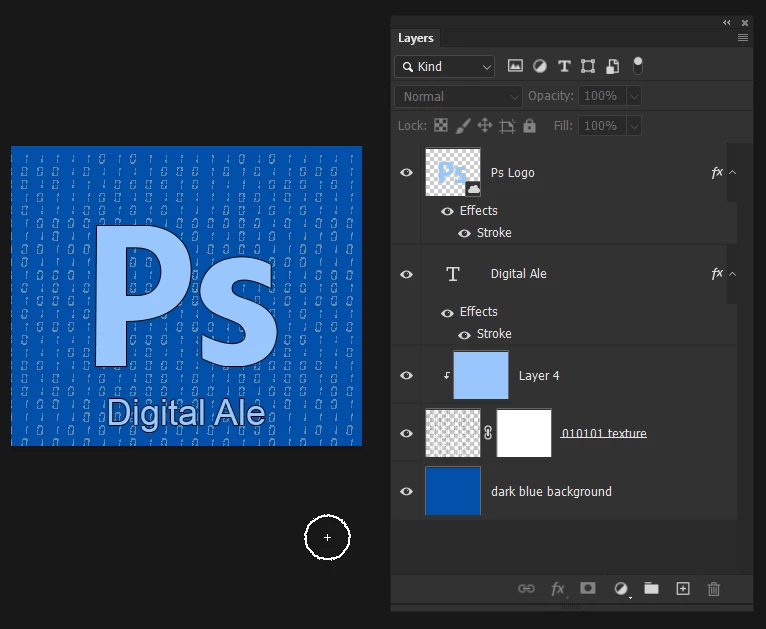The height and width of the screenshot is (629, 766).
Task: Hide Effects on Digital Ale layer
Action: point(447,313)
